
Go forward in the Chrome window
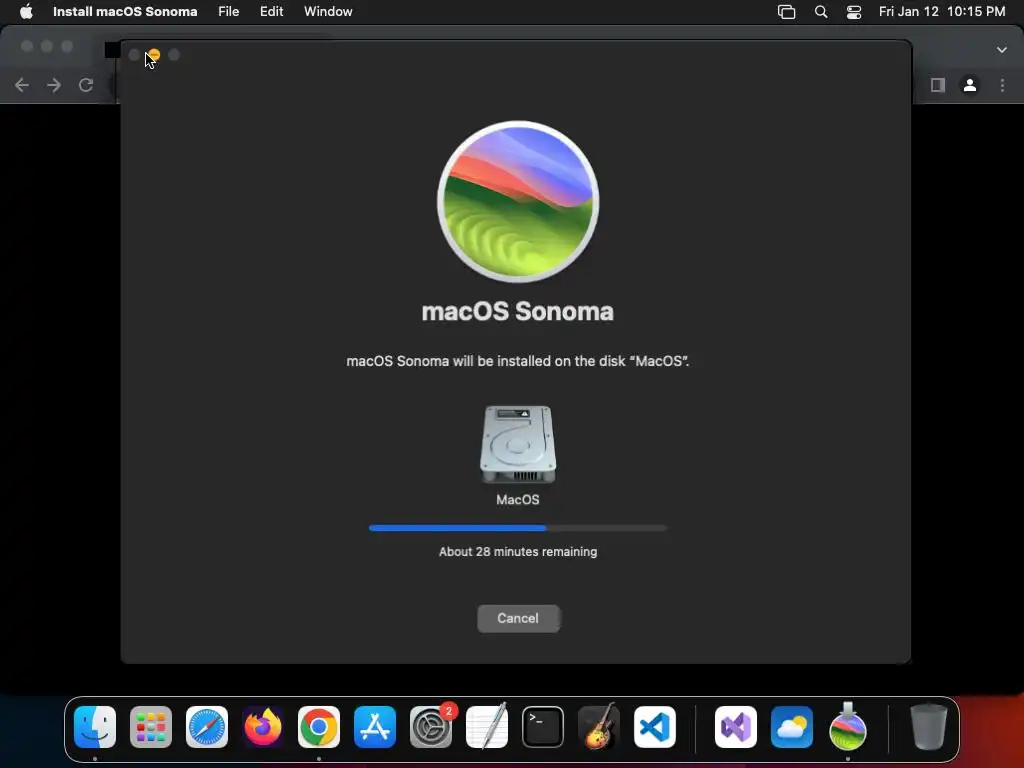tap(54, 85)
